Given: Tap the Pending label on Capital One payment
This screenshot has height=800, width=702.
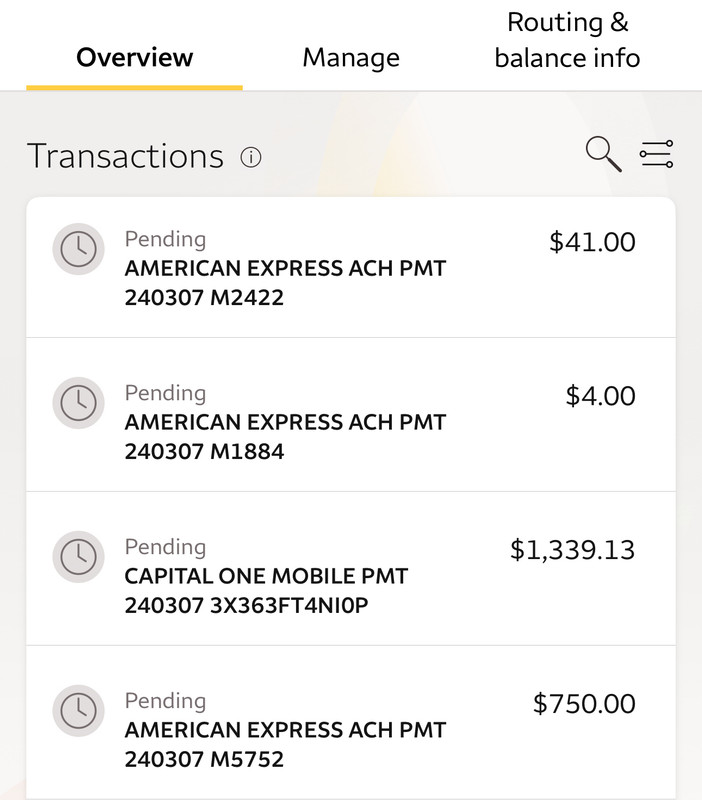Looking at the screenshot, I should click(165, 547).
